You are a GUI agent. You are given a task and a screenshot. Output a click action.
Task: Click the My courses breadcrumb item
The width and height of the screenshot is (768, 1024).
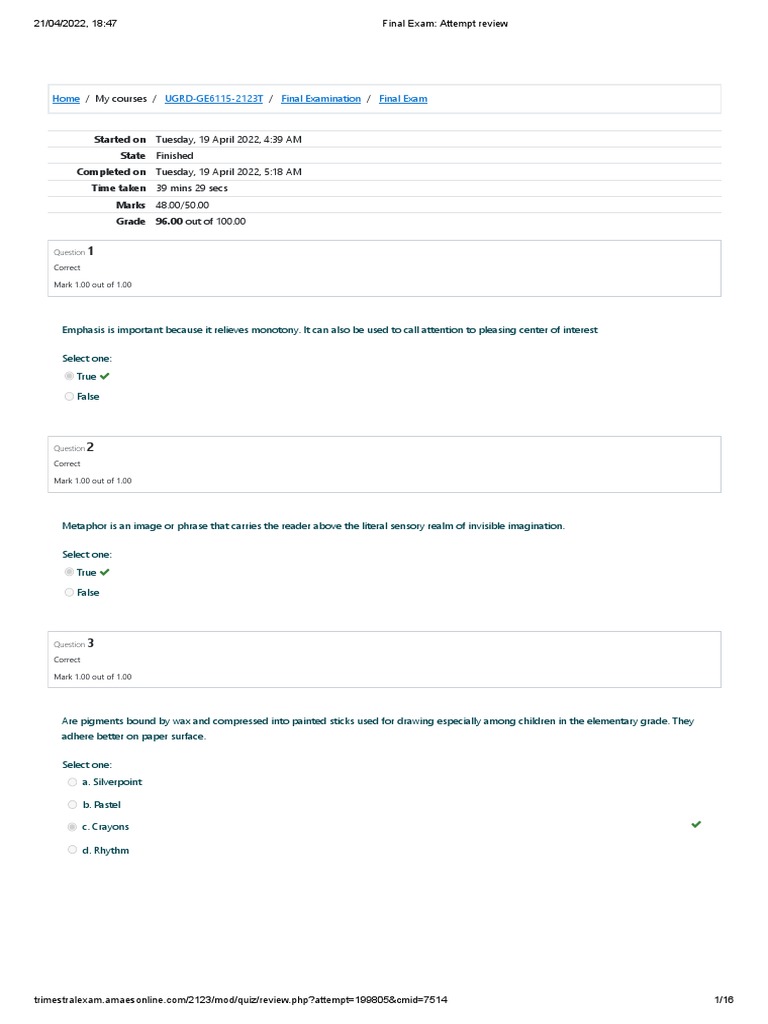[x=121, y=99]
